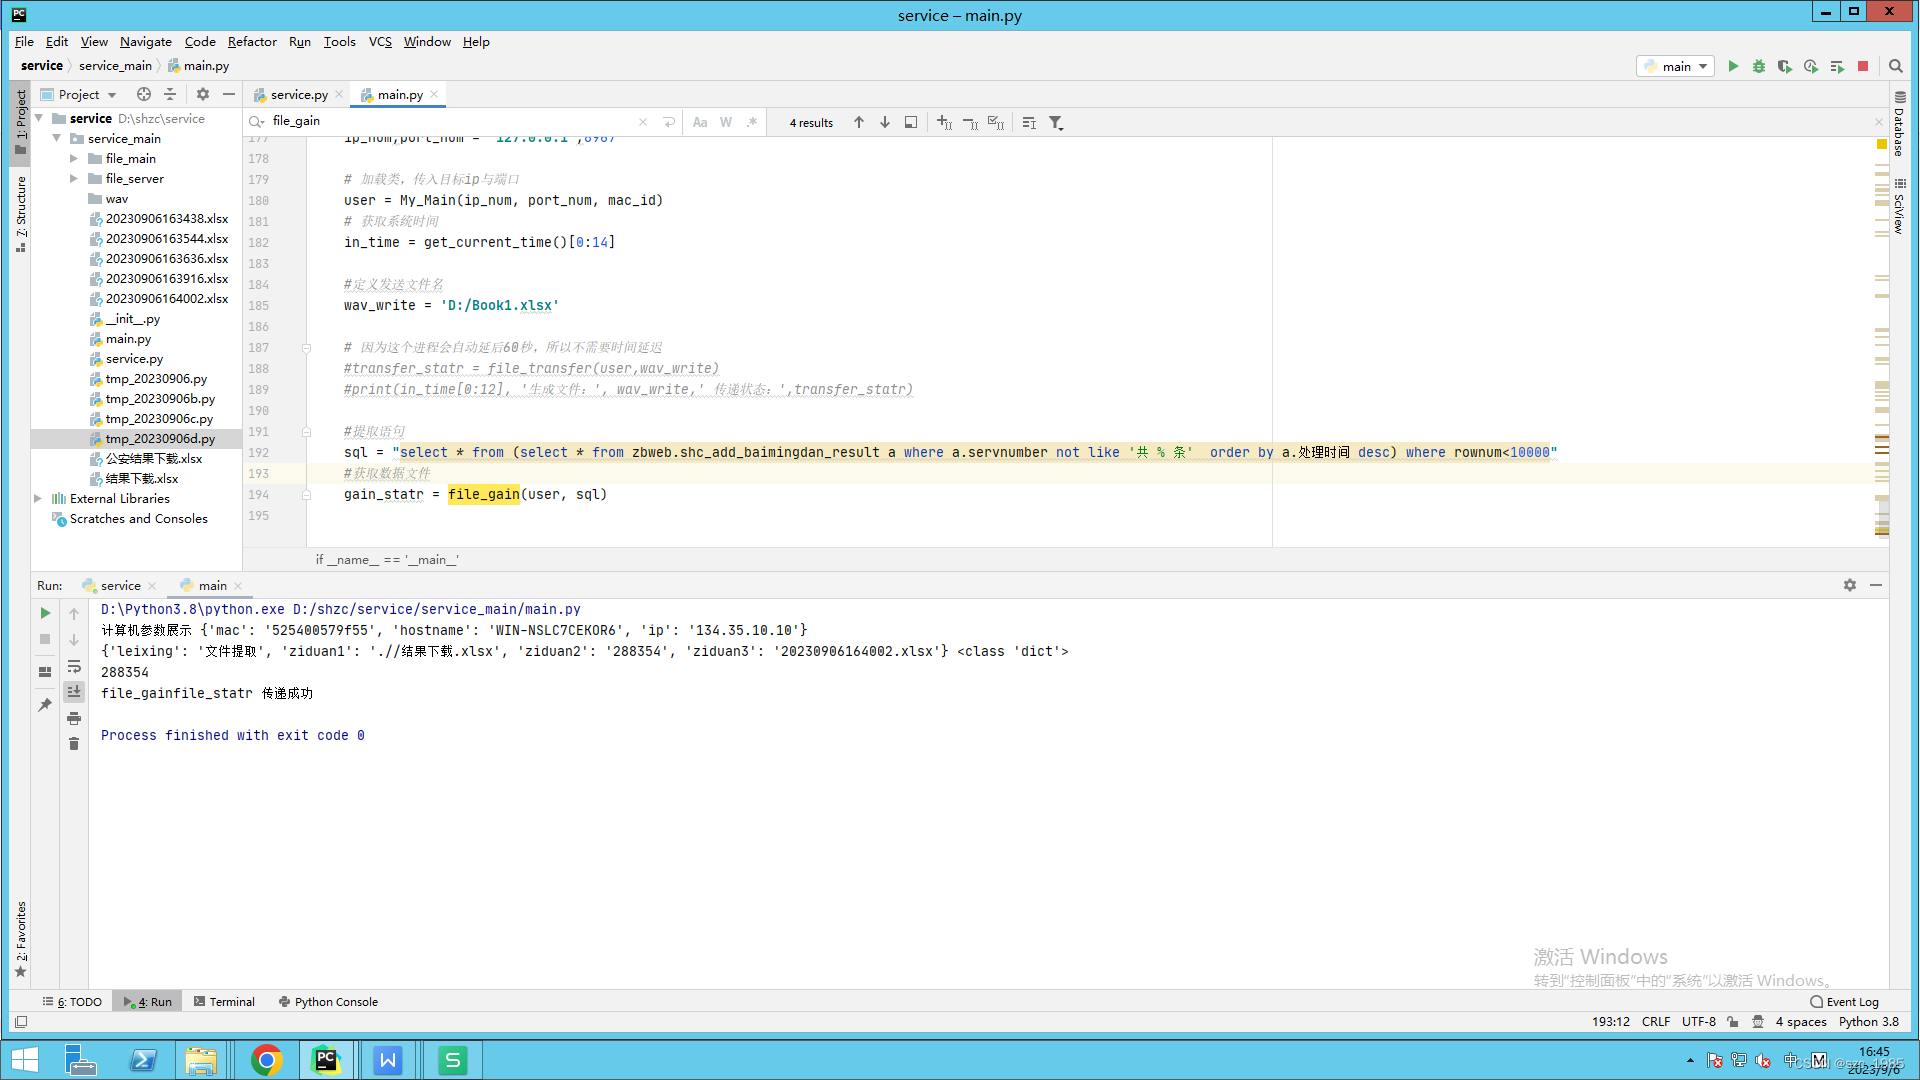The image size is (1920, 1080).
Task: Open the Refactor menu
Action: point(252,41)
